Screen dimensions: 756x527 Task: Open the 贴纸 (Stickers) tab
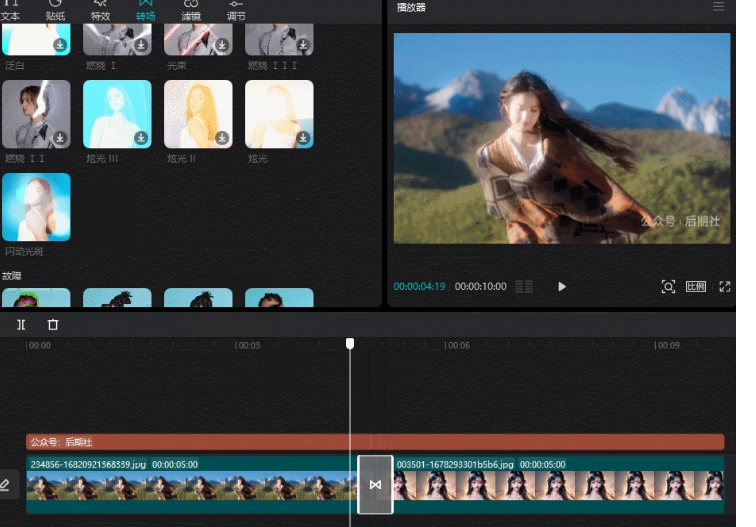[x=55, y=11]
